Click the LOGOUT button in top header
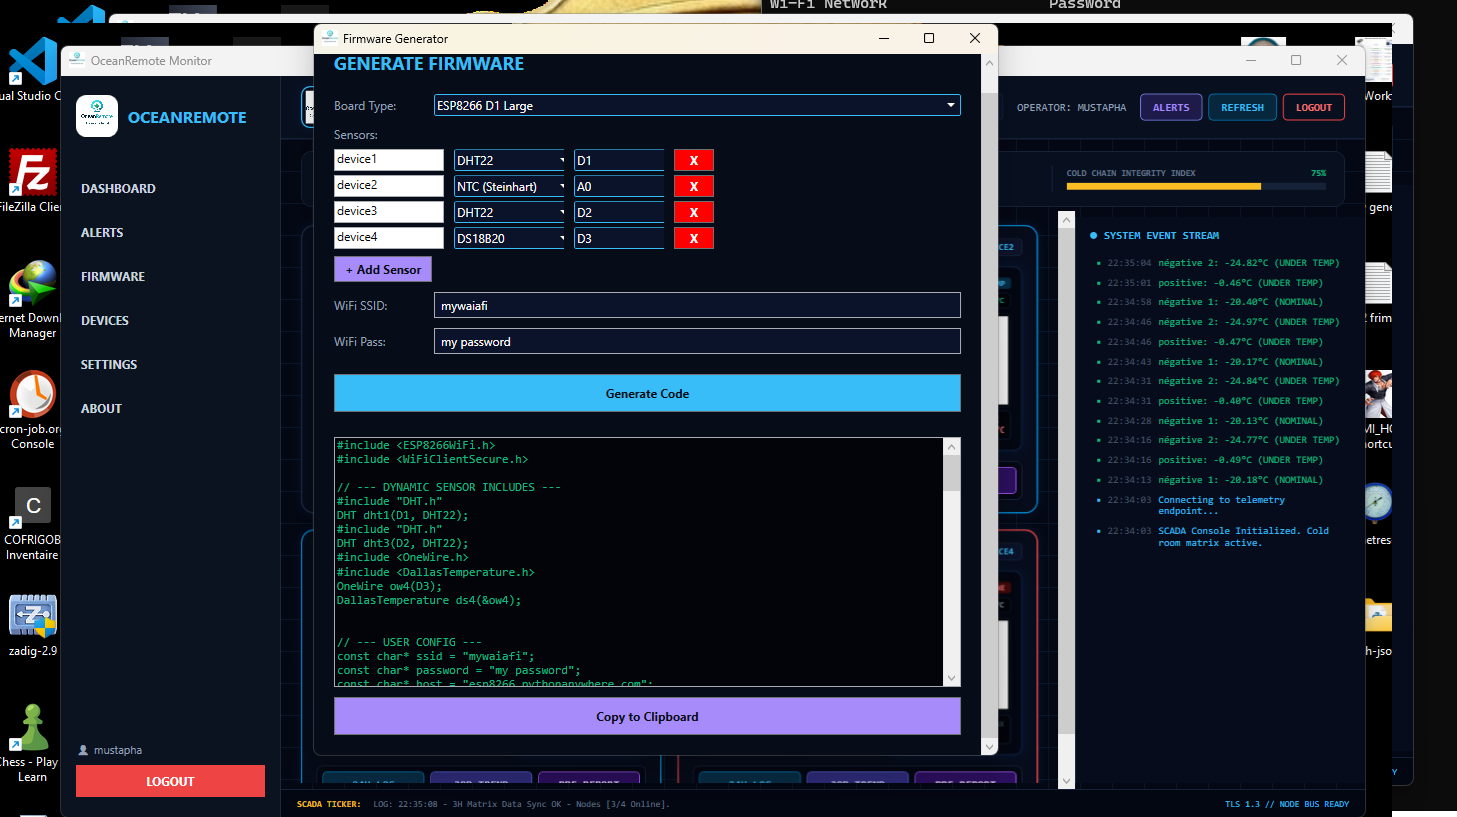 pyautogui.click(x=1314, y=107)
